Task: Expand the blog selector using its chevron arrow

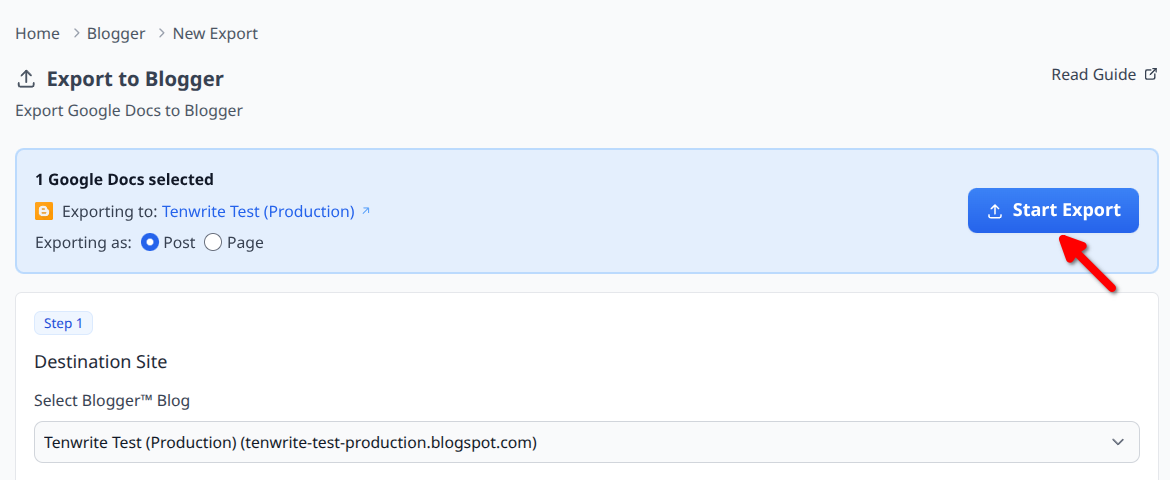Action: tap(1118, 442)
